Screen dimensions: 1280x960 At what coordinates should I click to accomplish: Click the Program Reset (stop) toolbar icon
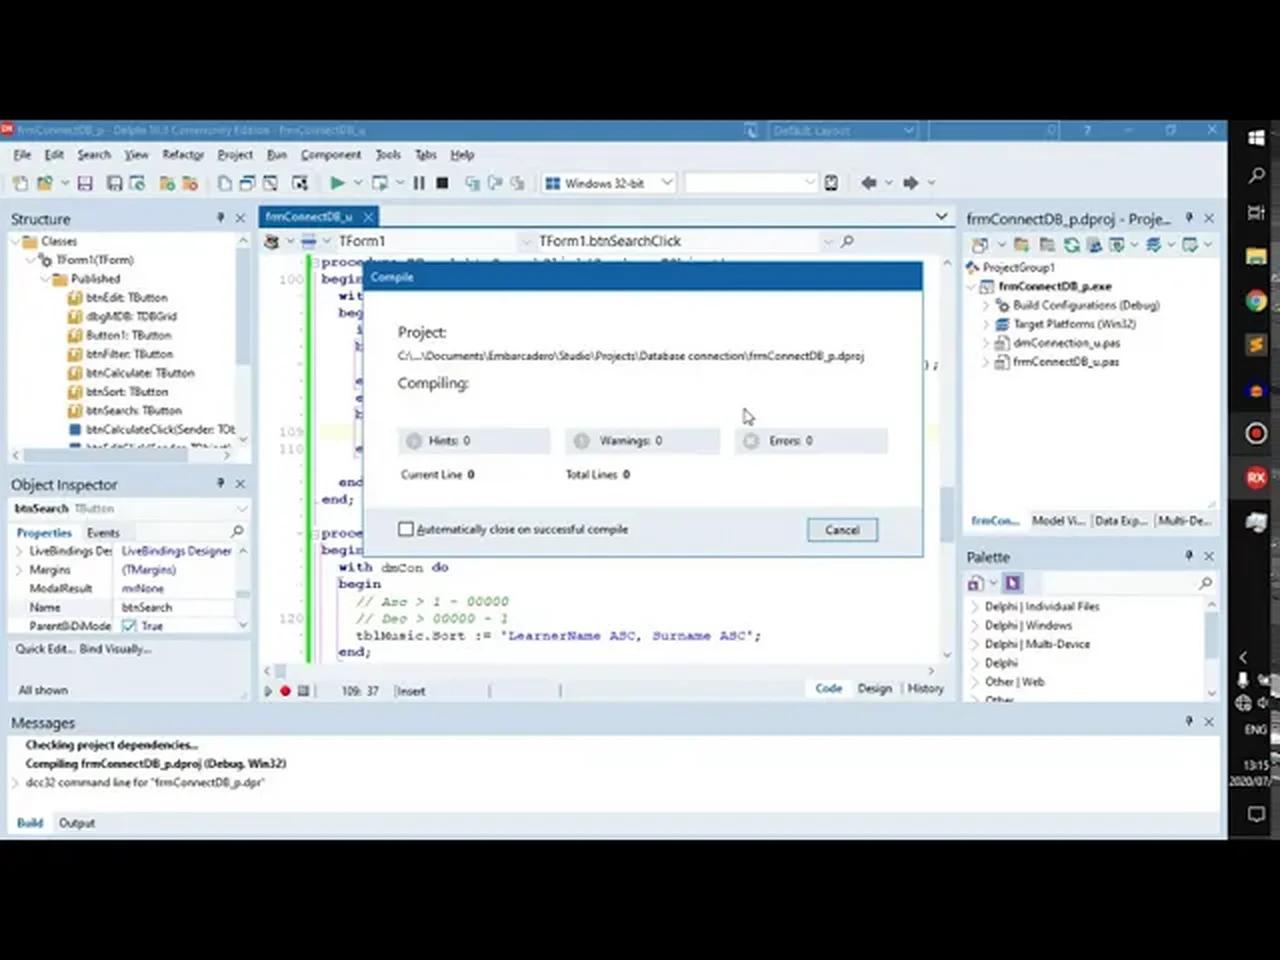441,183
